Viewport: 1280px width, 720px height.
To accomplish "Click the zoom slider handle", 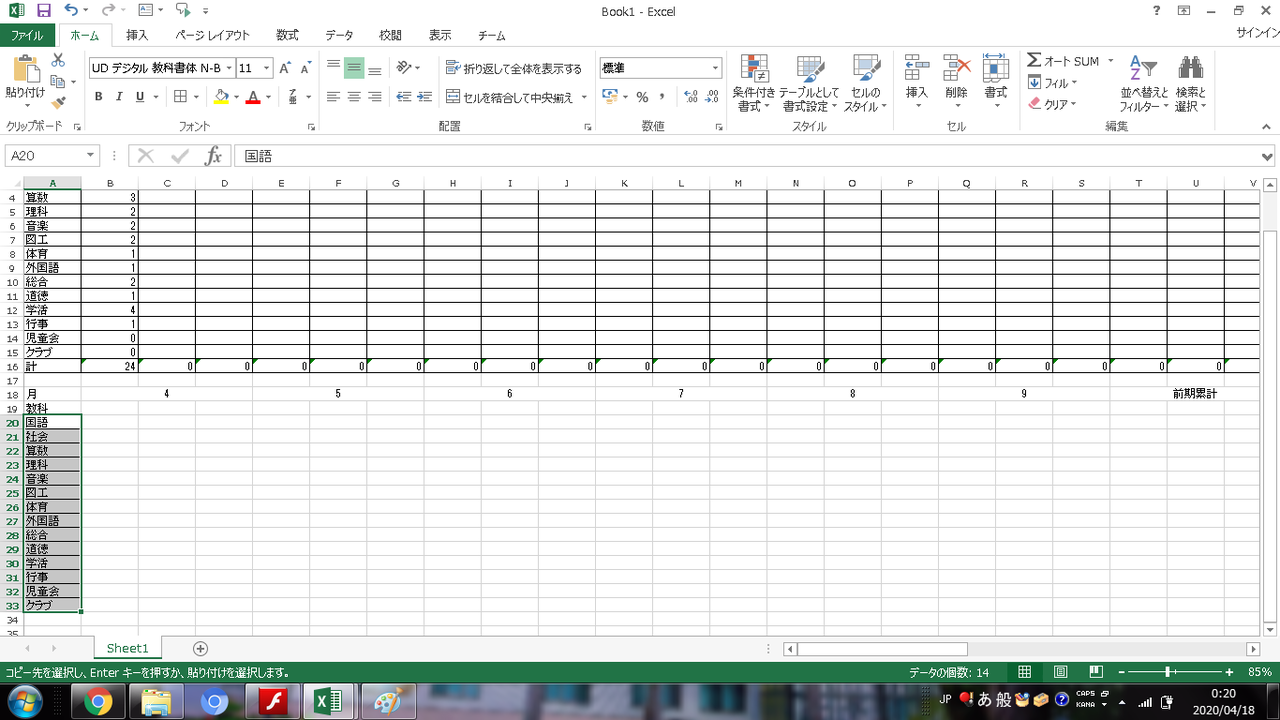I will coord(1168,672).
